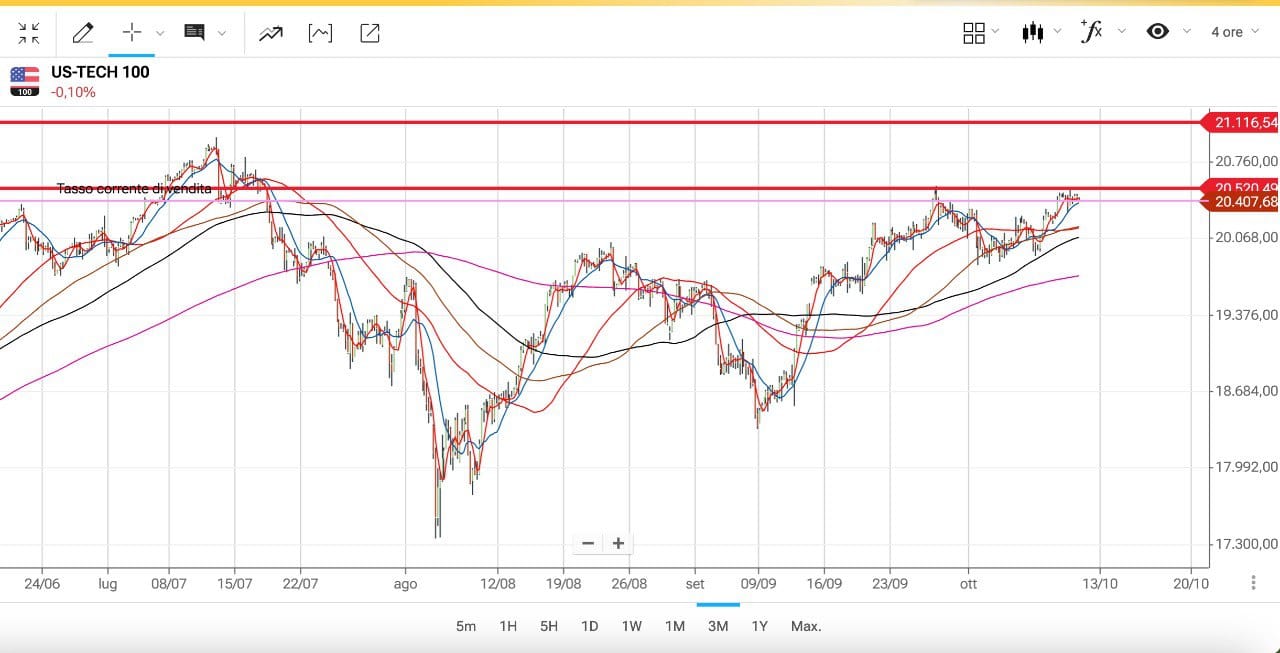Expand the layout grid dropdown arrow
This screenshot has width=1280, height=653.
[995, 31]
